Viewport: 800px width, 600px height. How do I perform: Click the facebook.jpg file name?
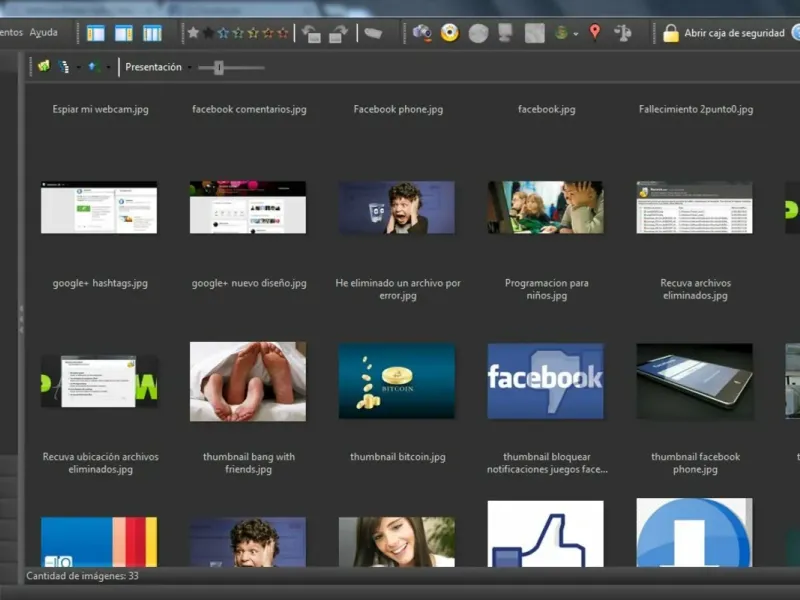[546, 109]
